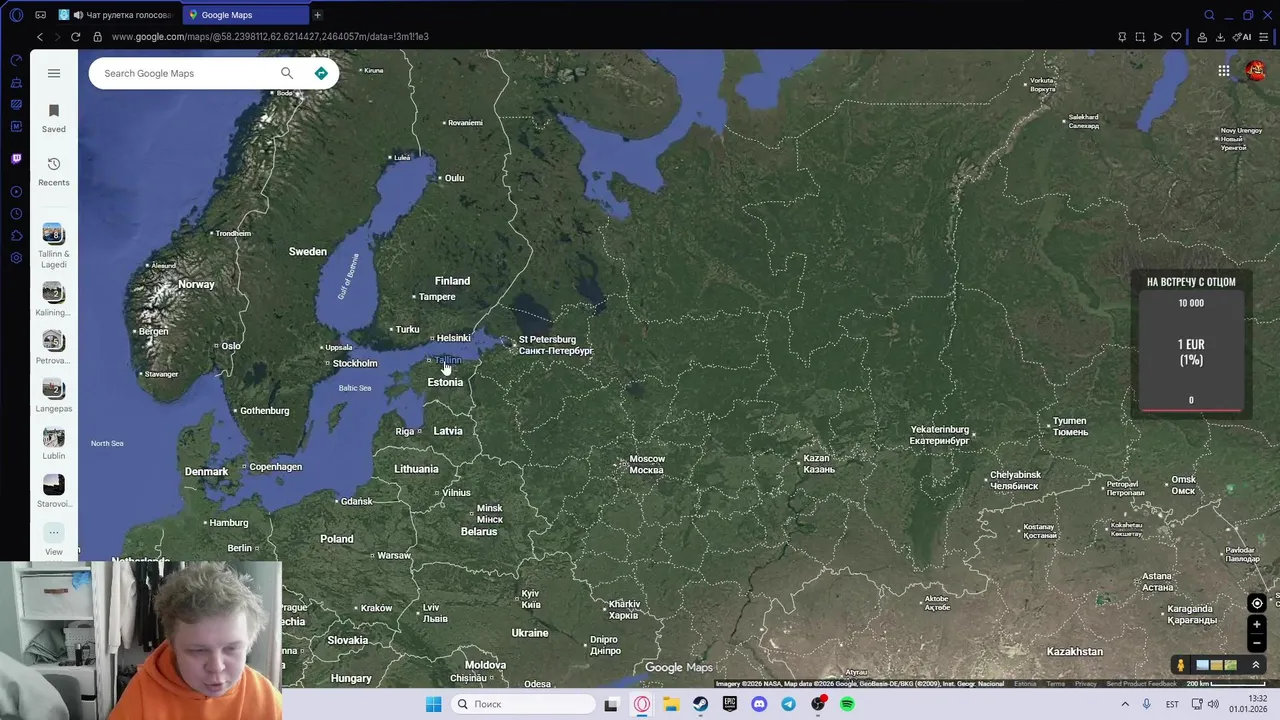Click the Kazakhstan country label

click(x=1074, y=651)
